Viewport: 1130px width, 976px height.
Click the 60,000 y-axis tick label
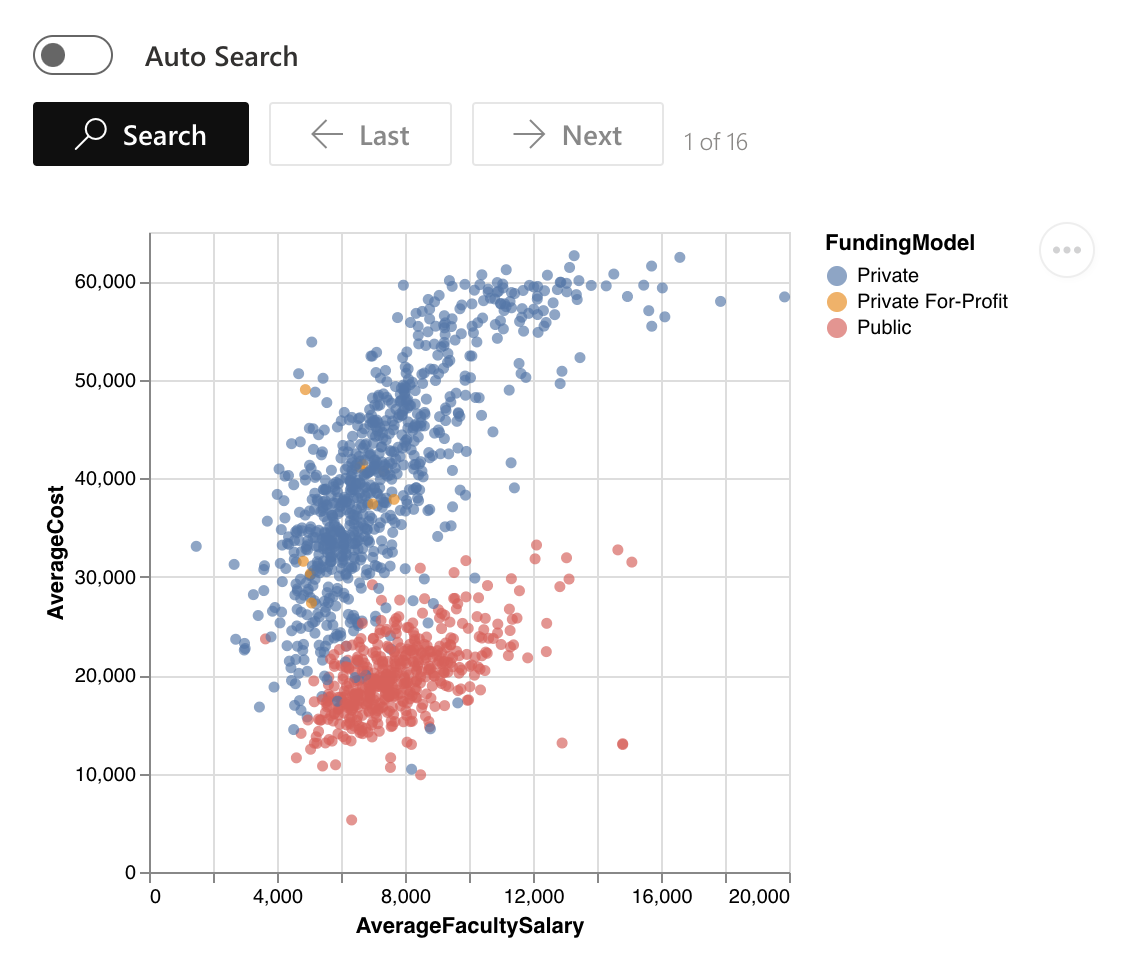pyautogui.click(x=105, y=283)
